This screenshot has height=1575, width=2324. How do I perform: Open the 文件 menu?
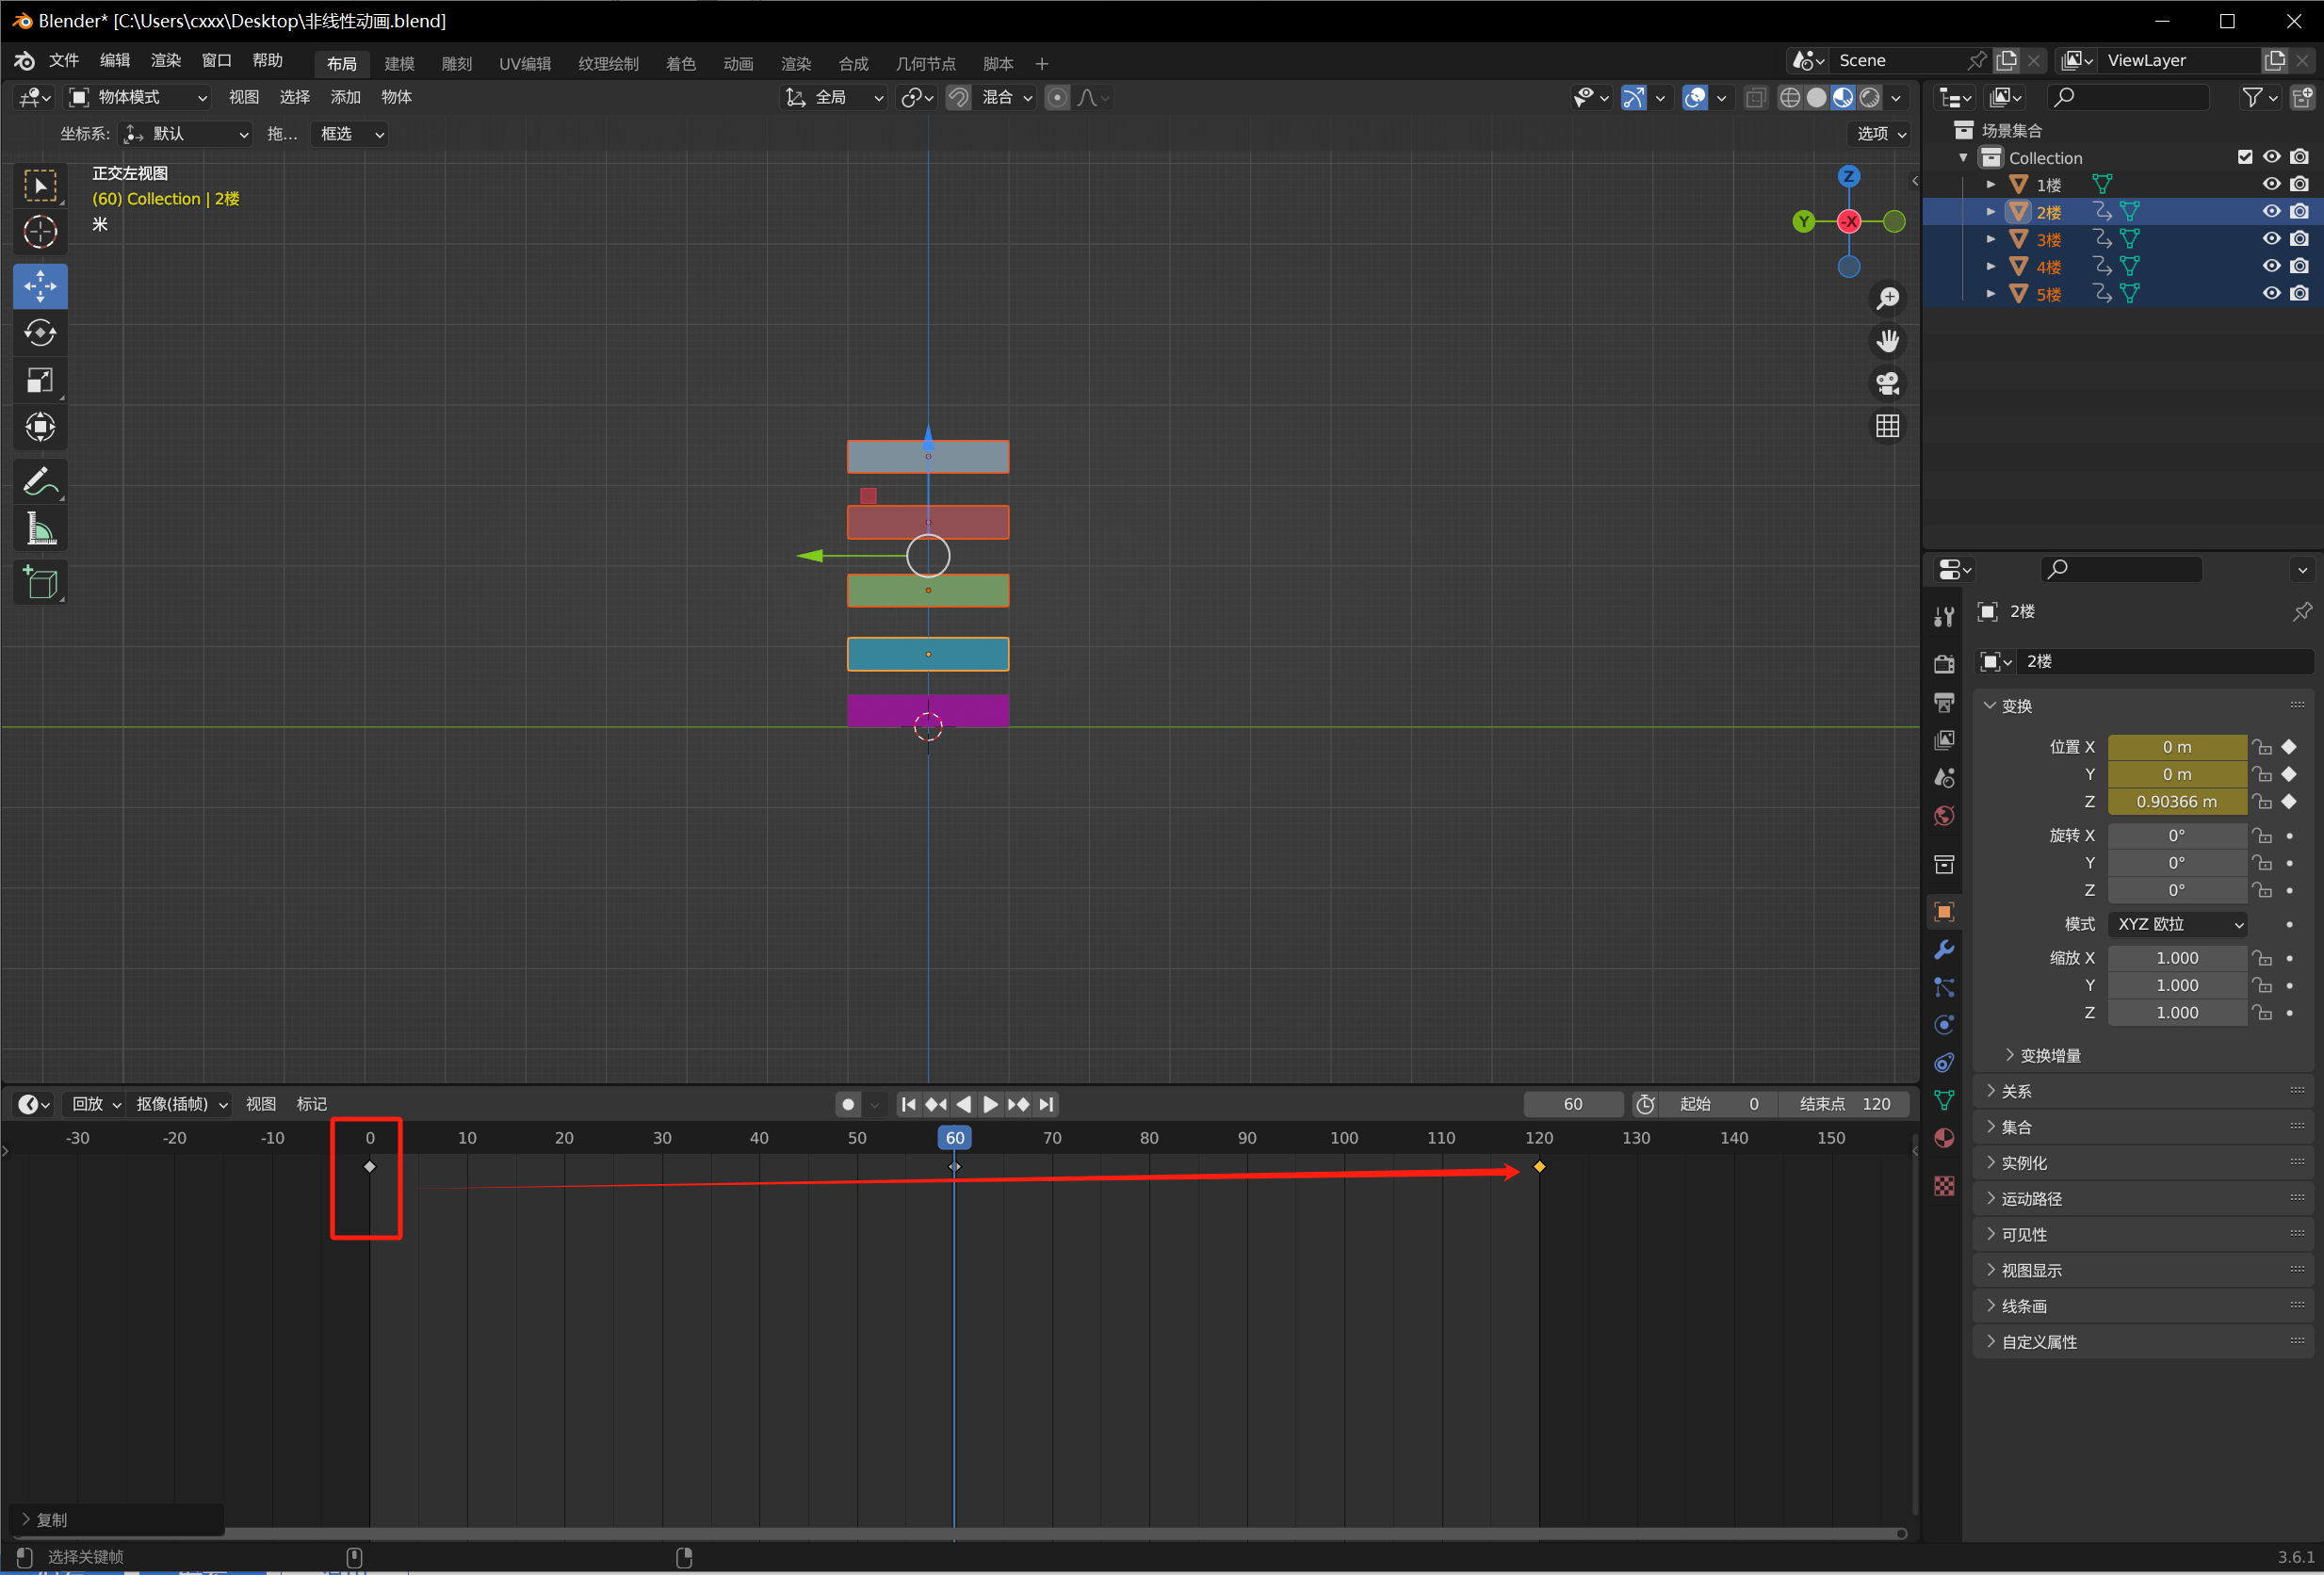point(63,61)
